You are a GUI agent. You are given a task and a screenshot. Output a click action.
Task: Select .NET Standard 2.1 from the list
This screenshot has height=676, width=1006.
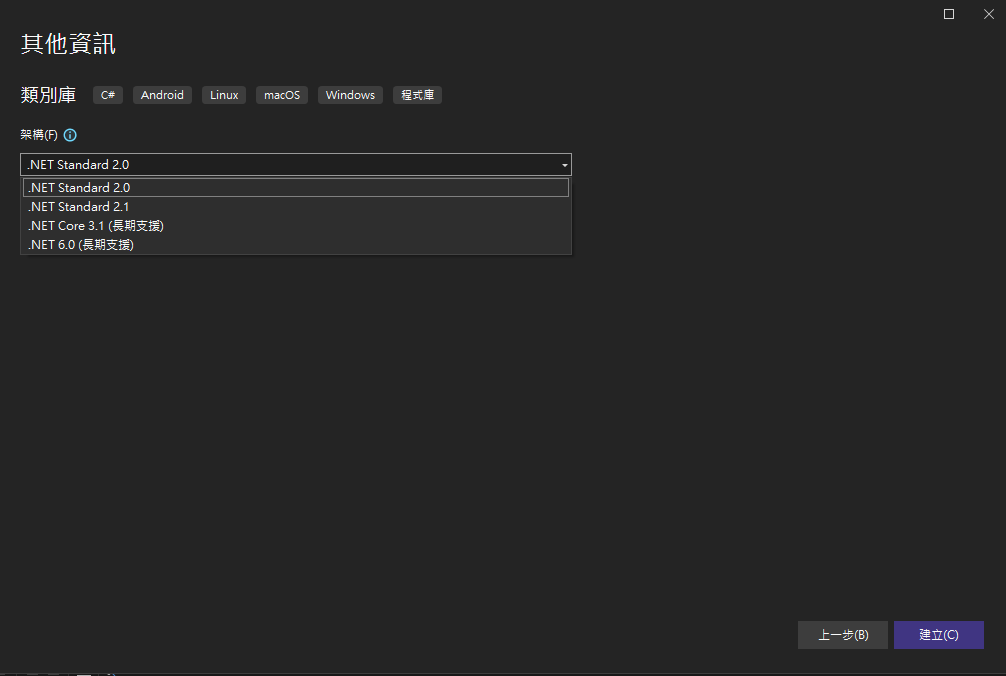tap(78, 206)
